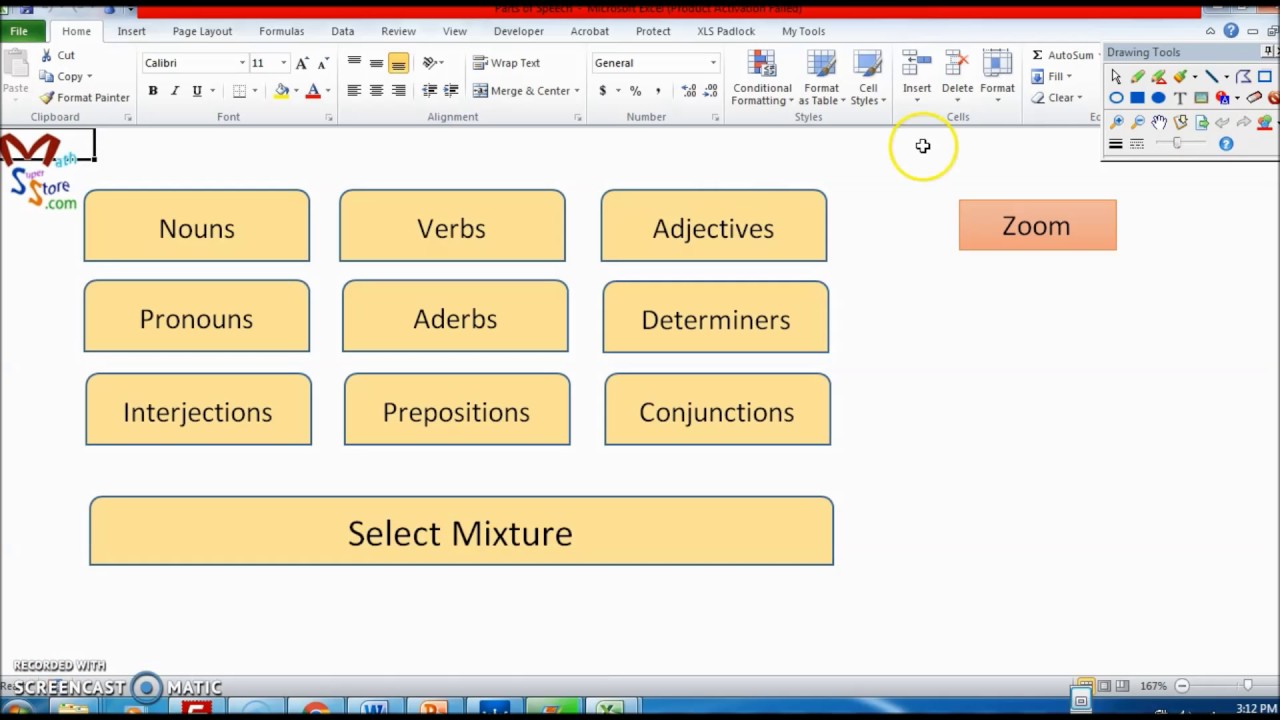Increase font size with Grow Font
This screenshot has height=720, width=1280.
[302, 63]
